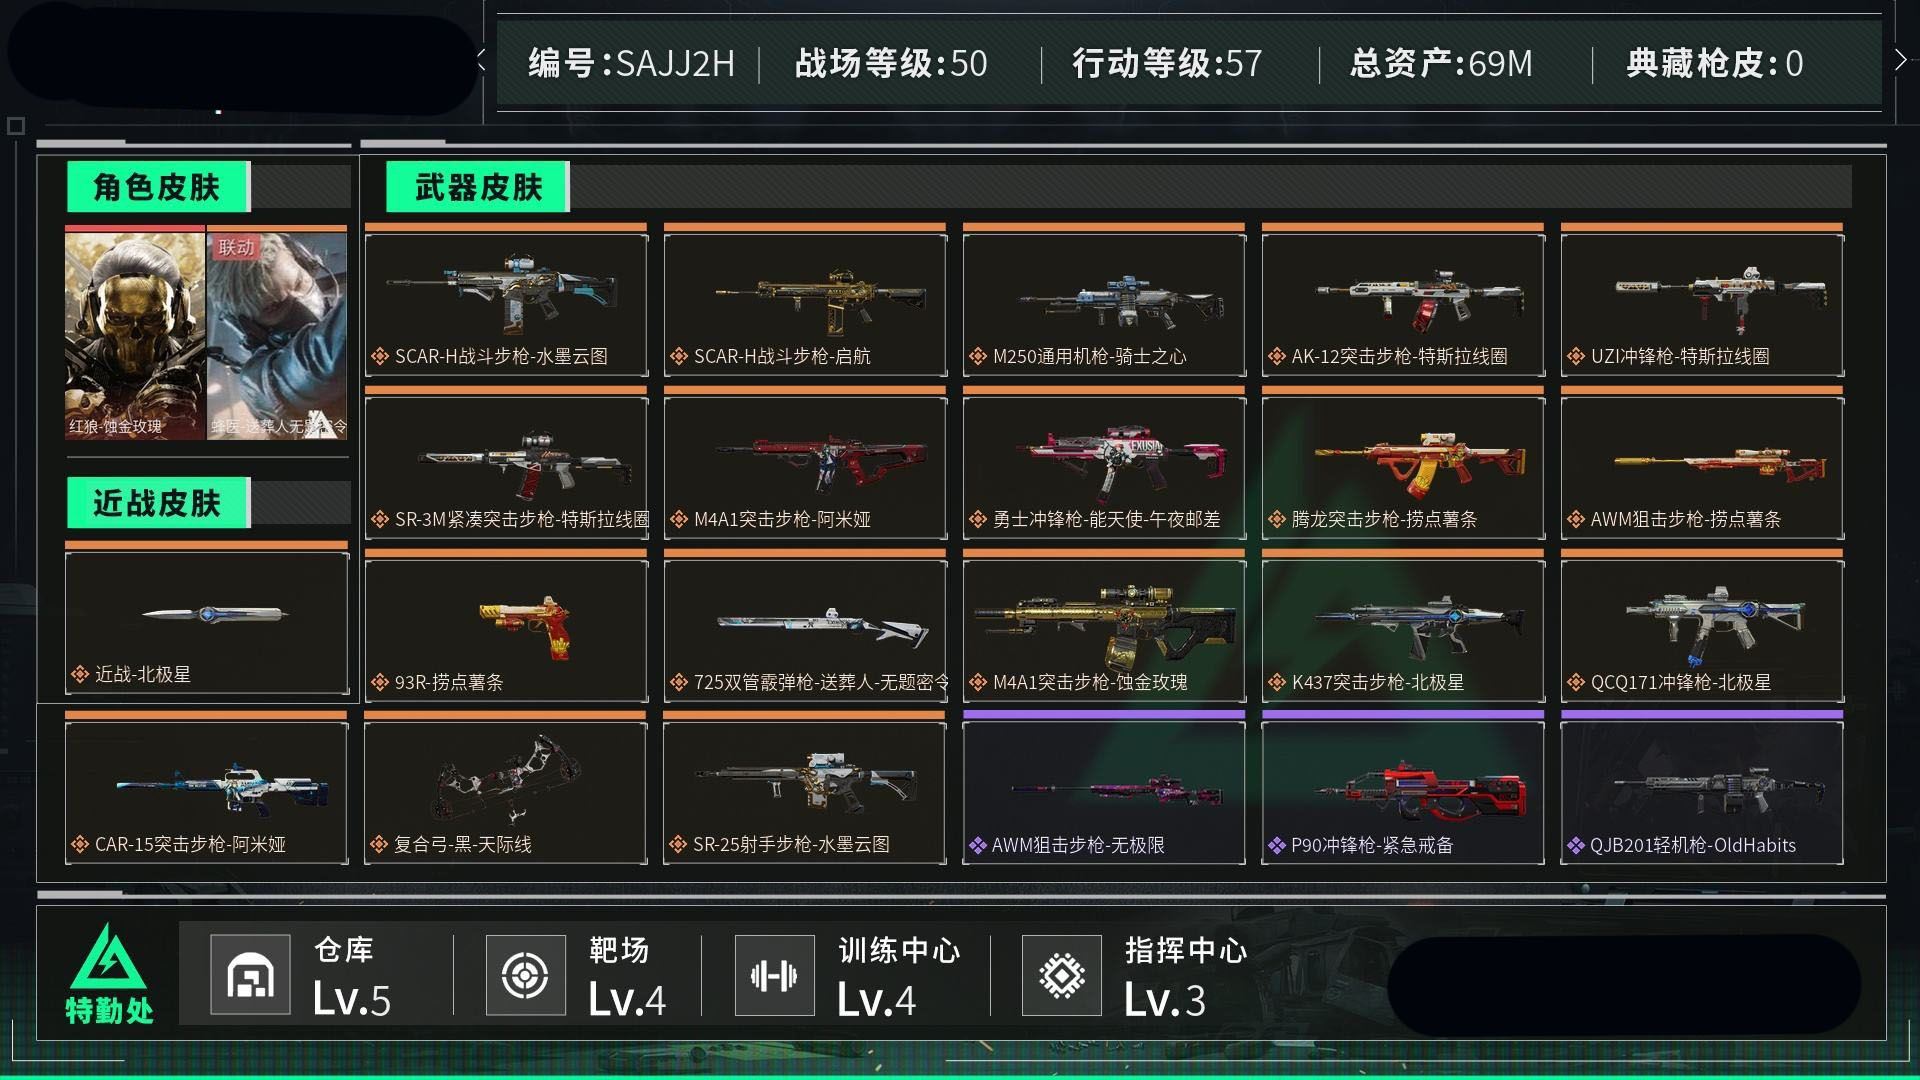The width and height of the screenshot is (1920, 1080).
Task: Select the 红狼-蚀金玫瑰 character skin thumbnail
Action: click(x=135, y=336)
